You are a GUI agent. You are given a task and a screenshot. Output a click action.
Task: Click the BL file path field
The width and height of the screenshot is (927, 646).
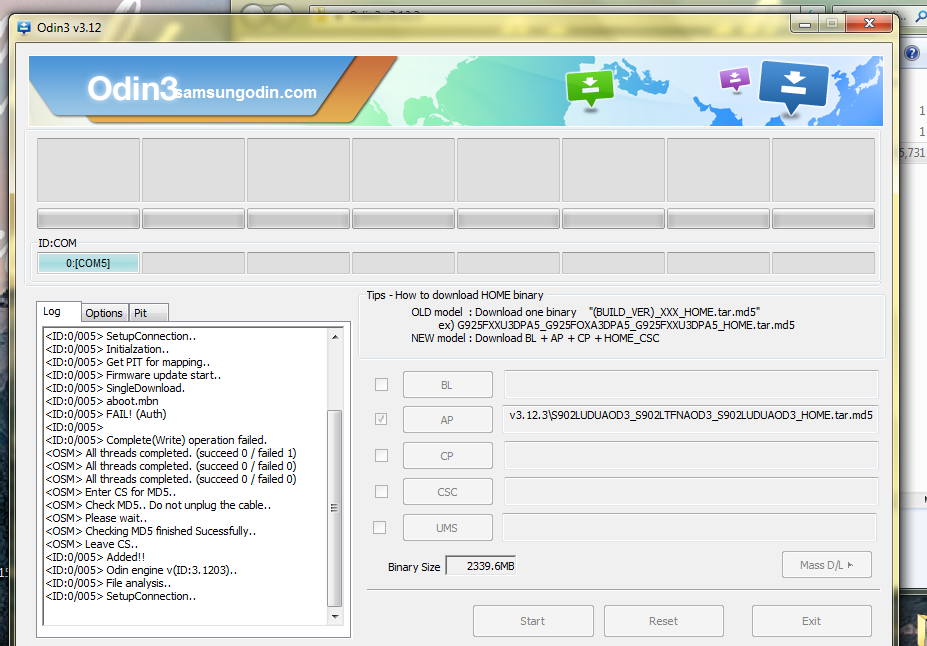691,385
